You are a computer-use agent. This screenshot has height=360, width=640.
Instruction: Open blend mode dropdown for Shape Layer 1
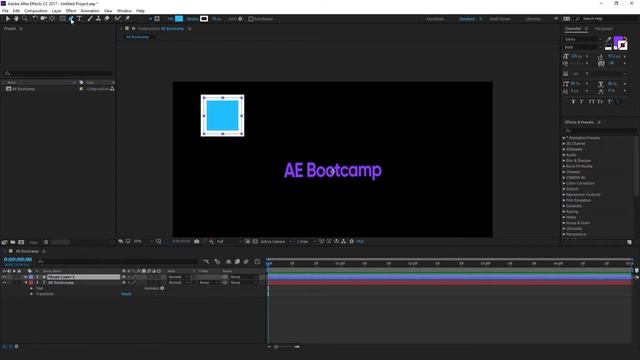[x=178, y=277]
